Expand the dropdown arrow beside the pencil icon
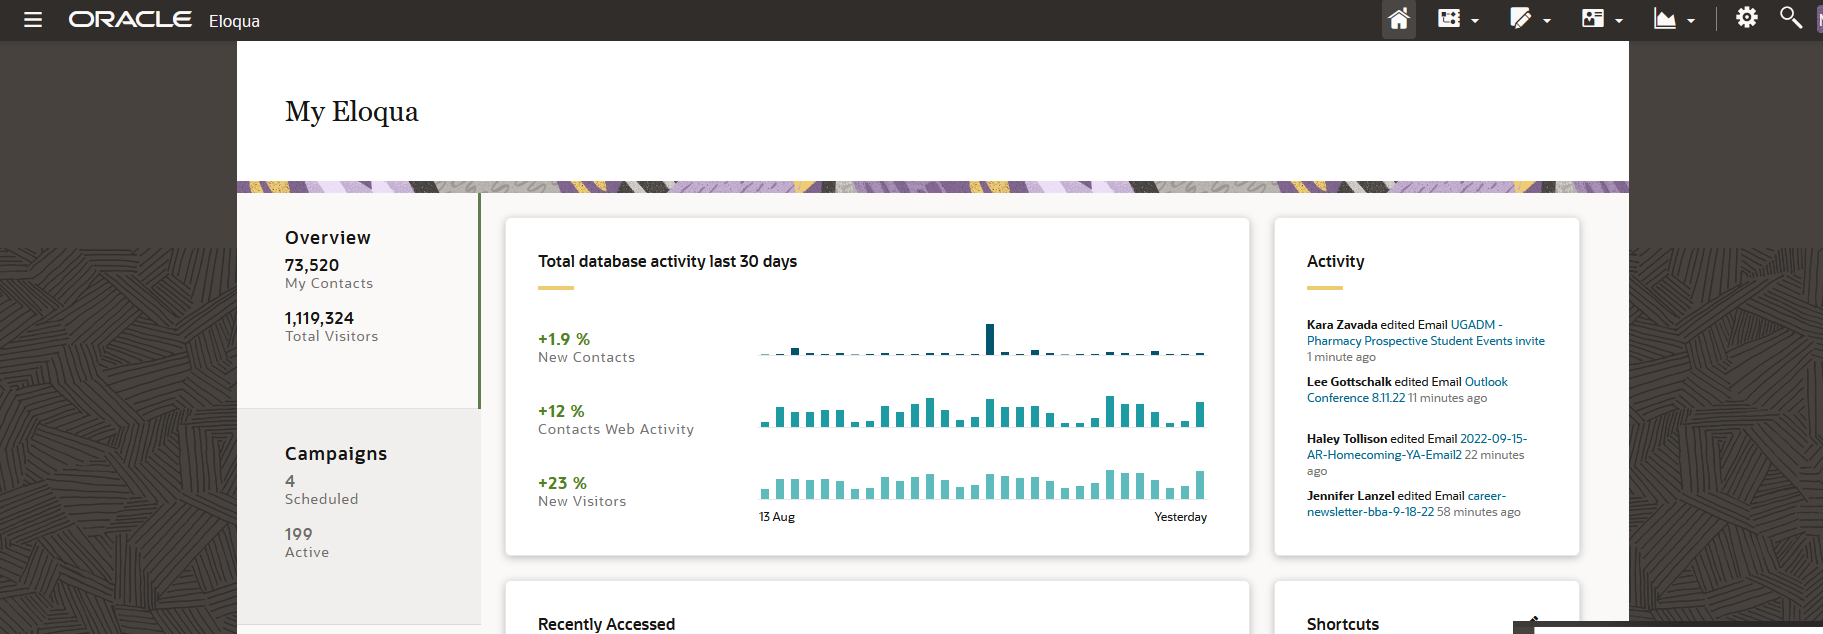This screenshot has width=1823, height=634. coord(1547,21)
